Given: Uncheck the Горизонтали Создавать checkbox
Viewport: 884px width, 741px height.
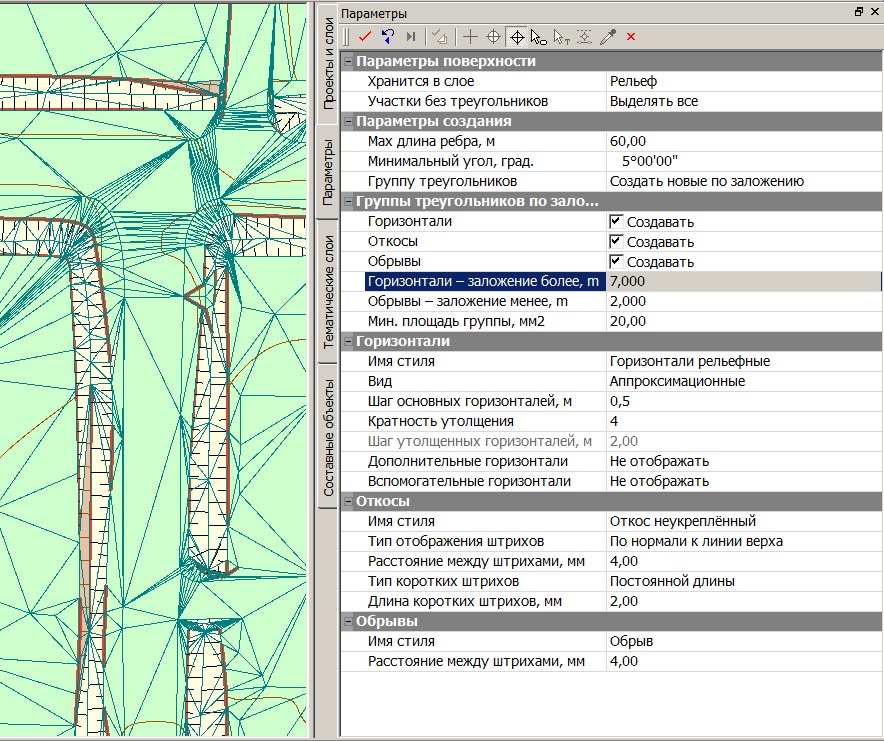Looking at the screenshot, I should [x=616, y=221].
